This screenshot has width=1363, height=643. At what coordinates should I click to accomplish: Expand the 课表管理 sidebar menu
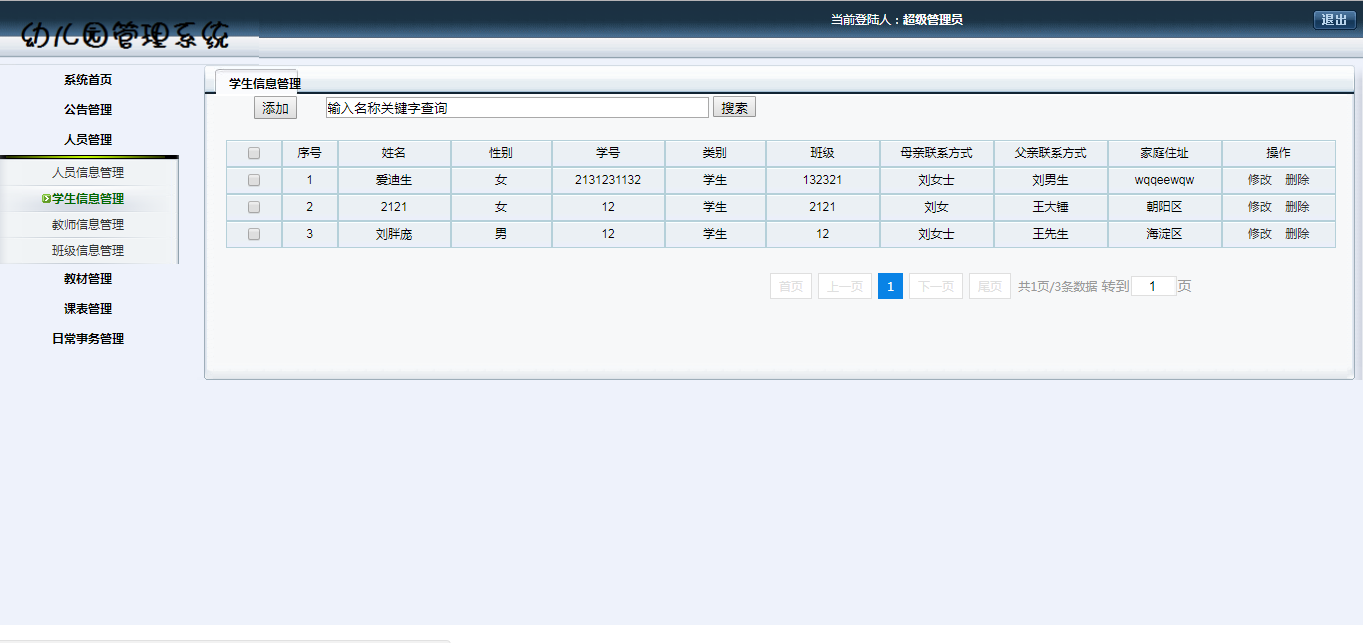(88, 309)
